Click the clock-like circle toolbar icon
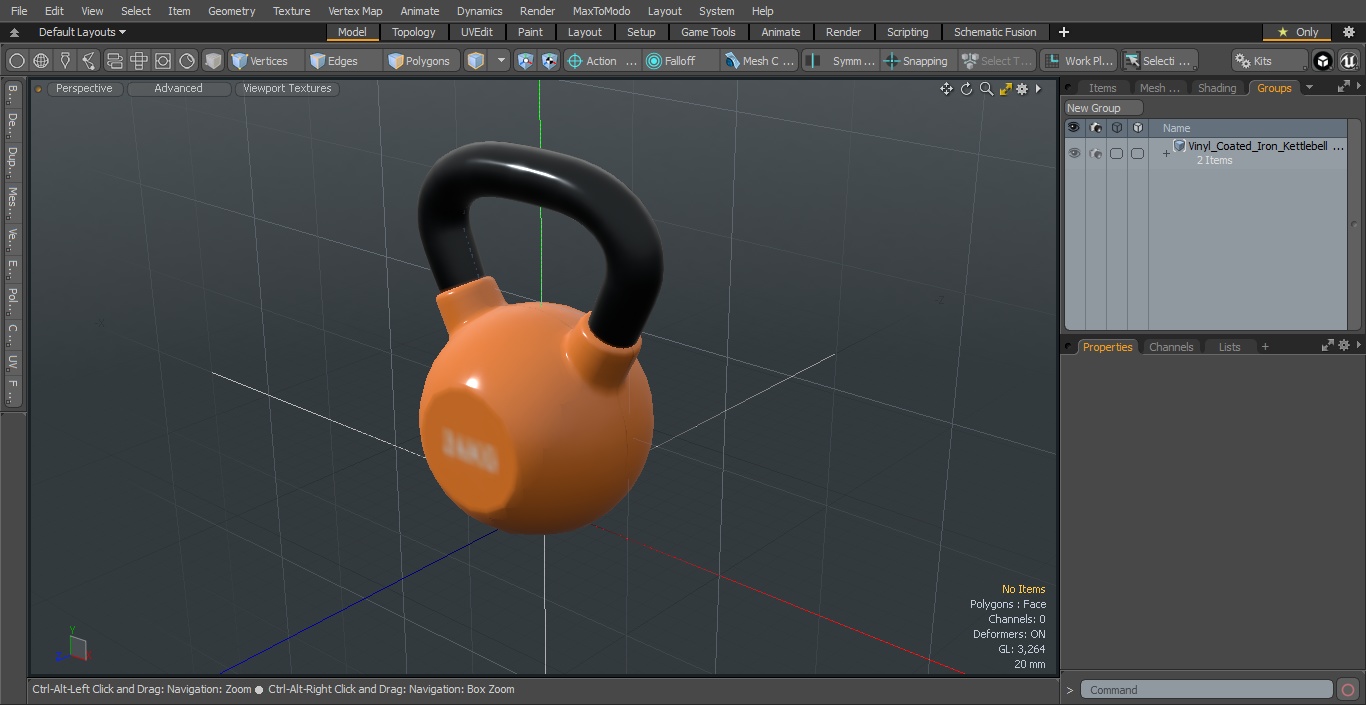 187,61
